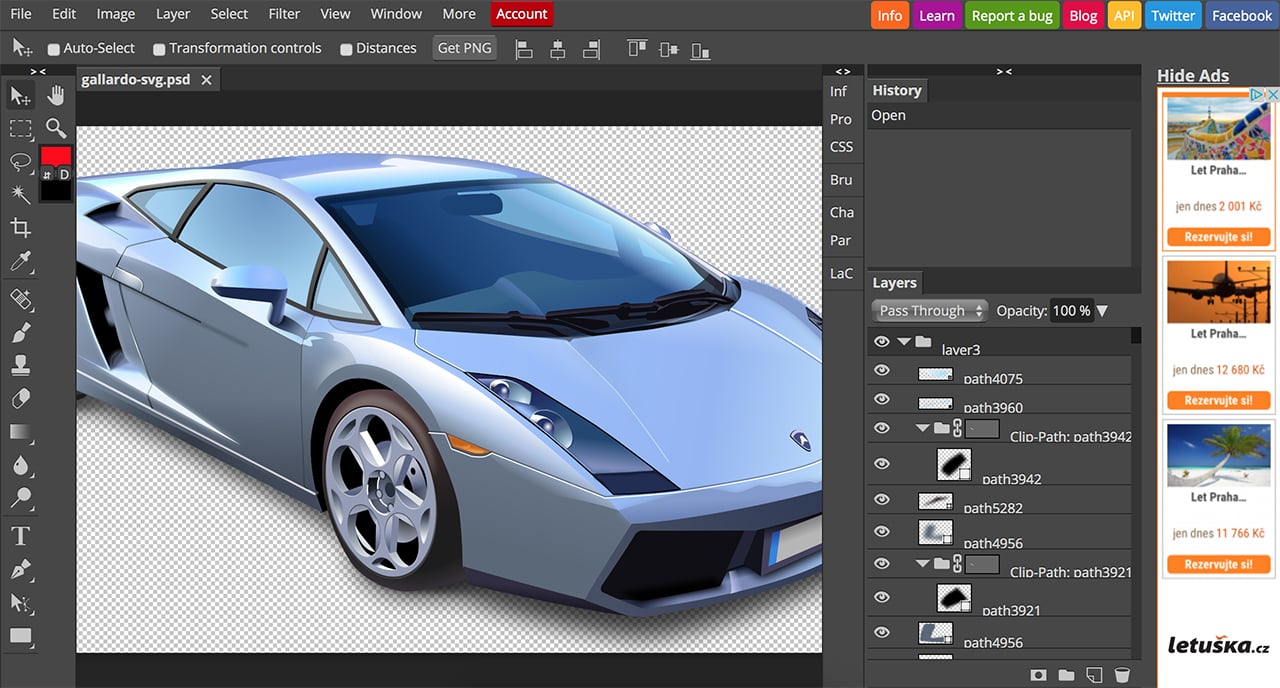Select the Move tool
The height and width of the screenshot is (688, 1280).
click(x=20, y=95)
